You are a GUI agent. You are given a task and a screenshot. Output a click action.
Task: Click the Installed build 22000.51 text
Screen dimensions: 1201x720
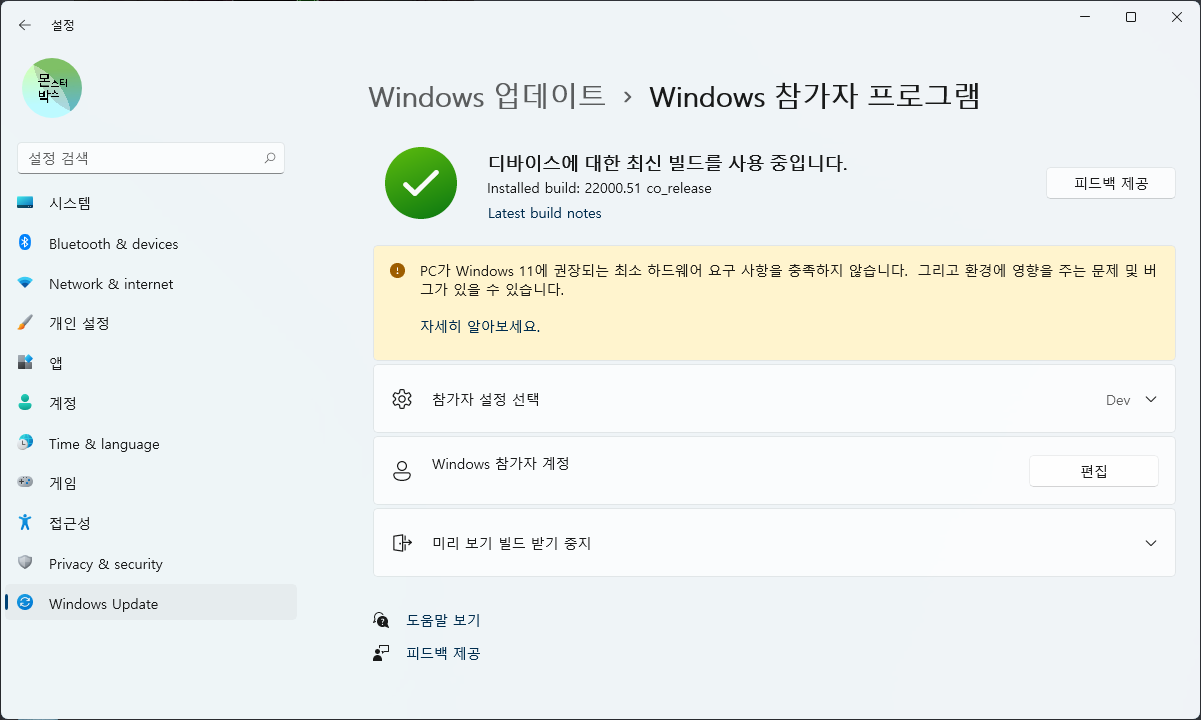pos(600,188)
